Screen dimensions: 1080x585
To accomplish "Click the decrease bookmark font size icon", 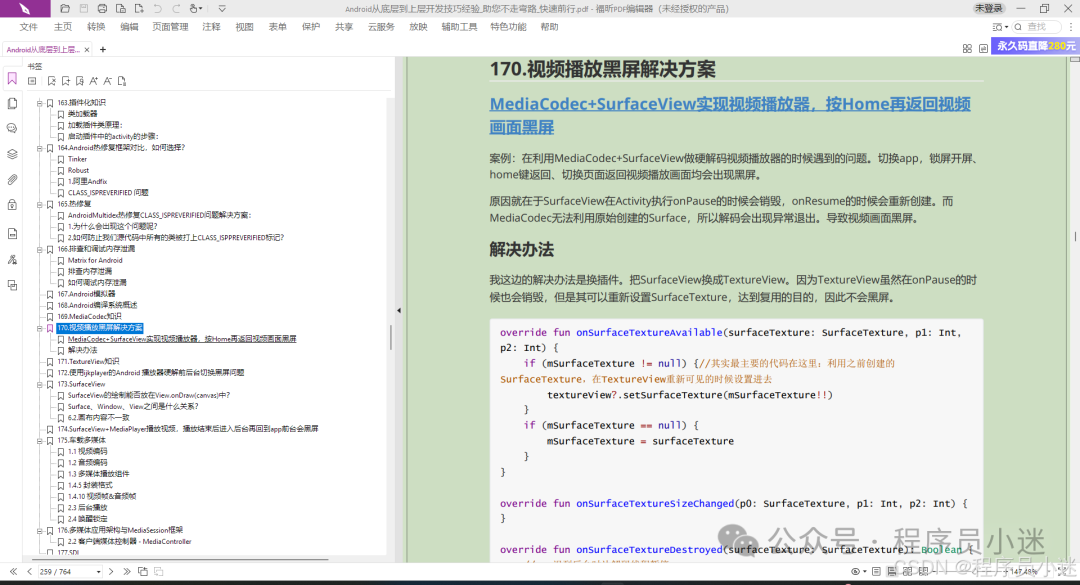I will pos(107,81).
